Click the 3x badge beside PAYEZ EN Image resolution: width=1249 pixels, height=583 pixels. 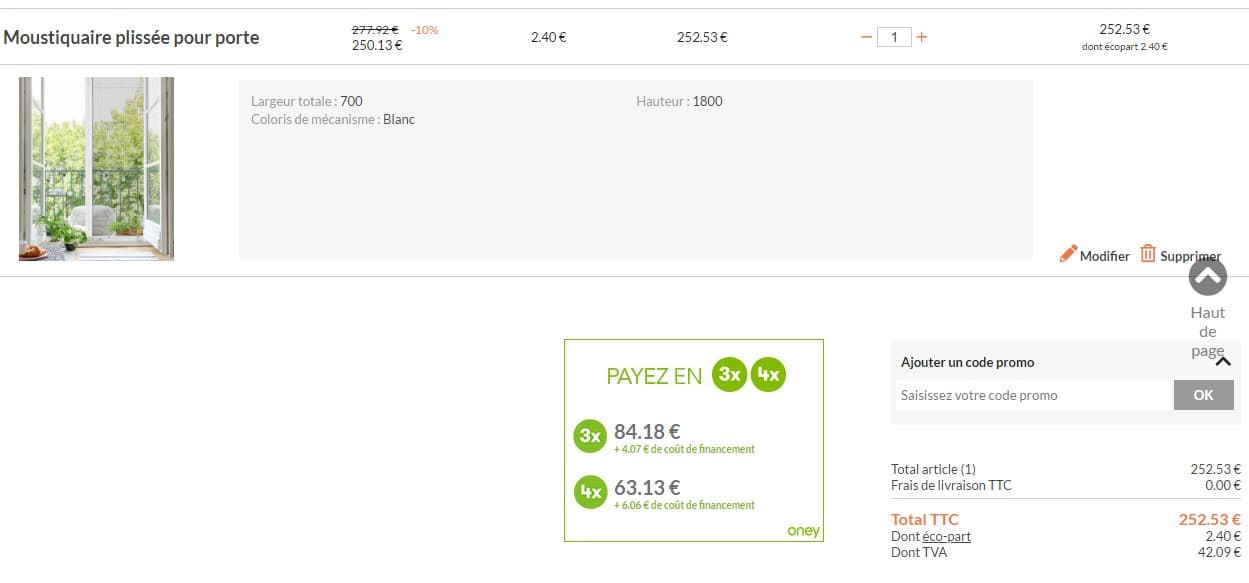click(x=729, y=375)
